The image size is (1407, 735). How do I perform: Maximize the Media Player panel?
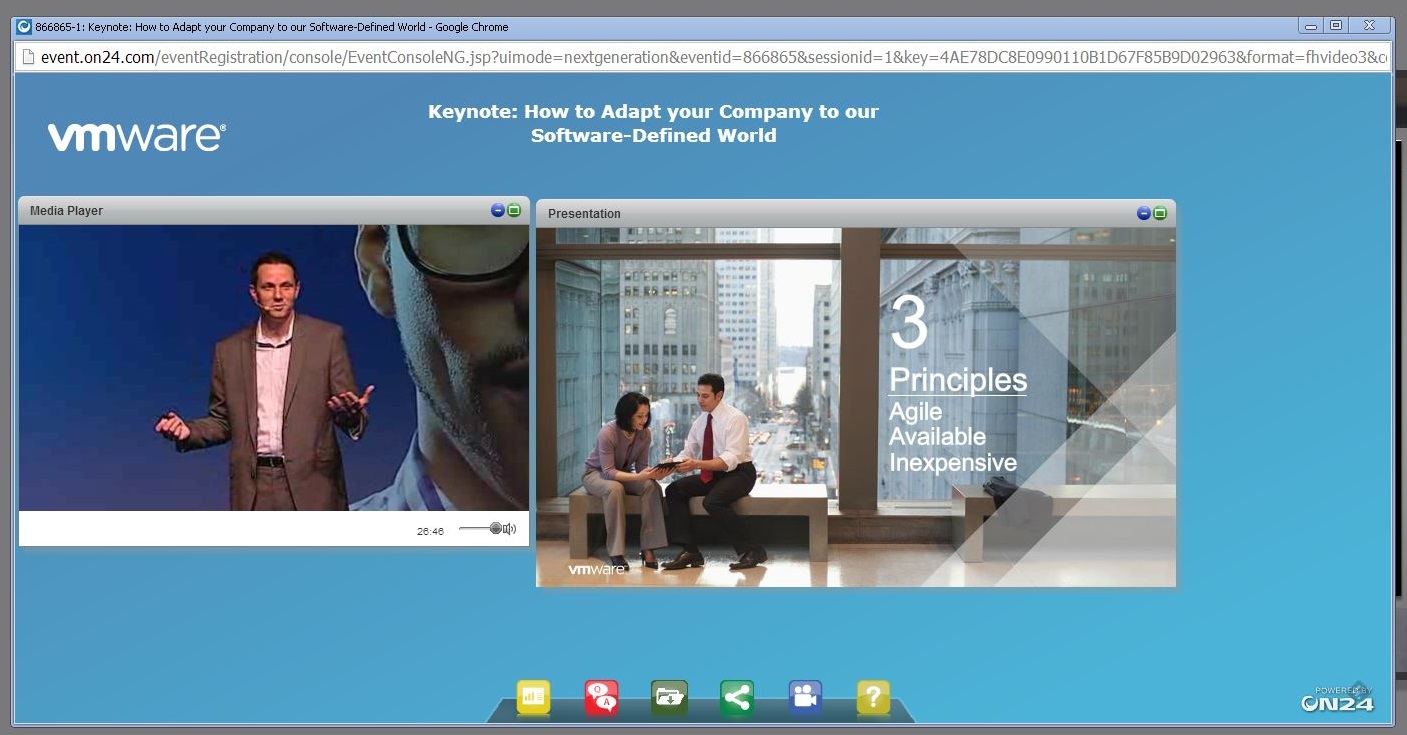tap(514, 210)
